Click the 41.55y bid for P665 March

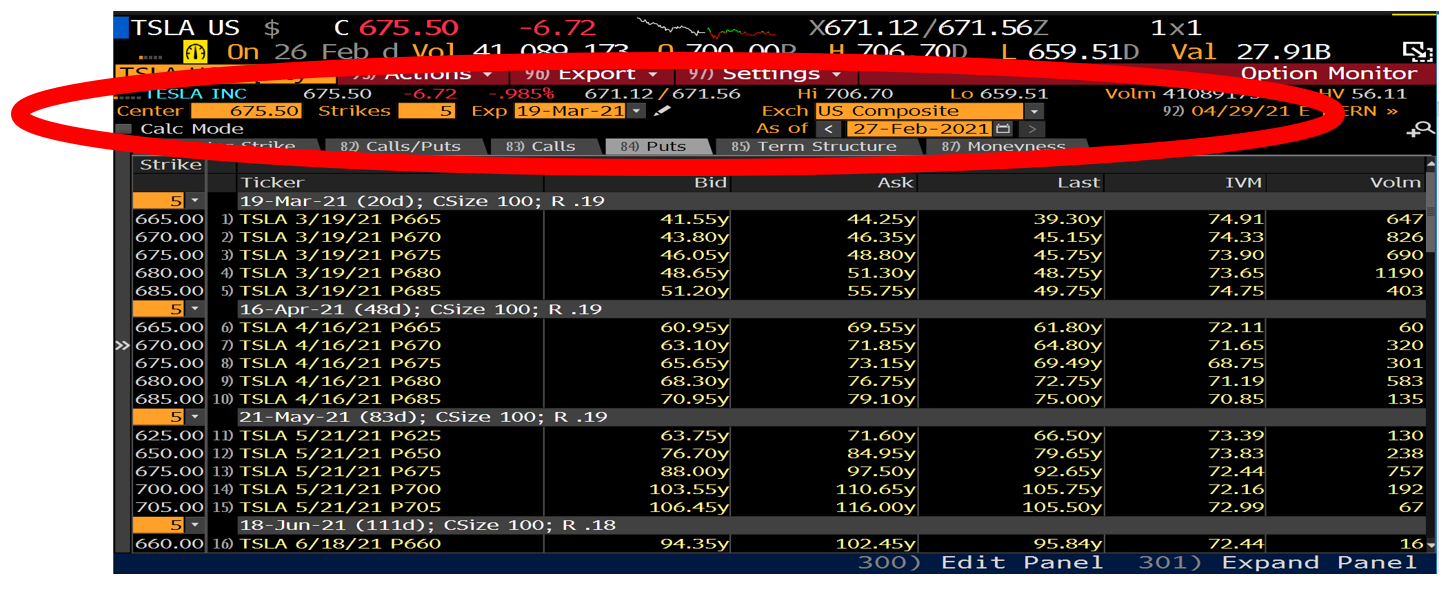tap(694, 219)
